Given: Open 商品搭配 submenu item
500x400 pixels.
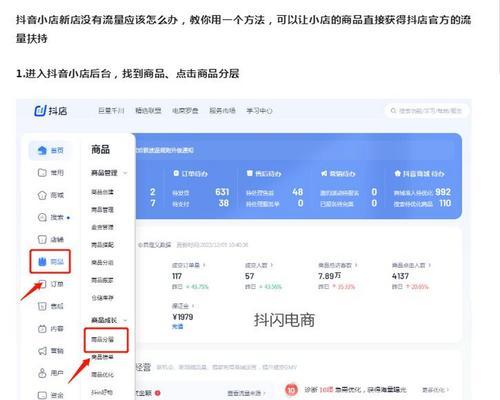Looking at the screenshot, I should click(x=102, y=245).
